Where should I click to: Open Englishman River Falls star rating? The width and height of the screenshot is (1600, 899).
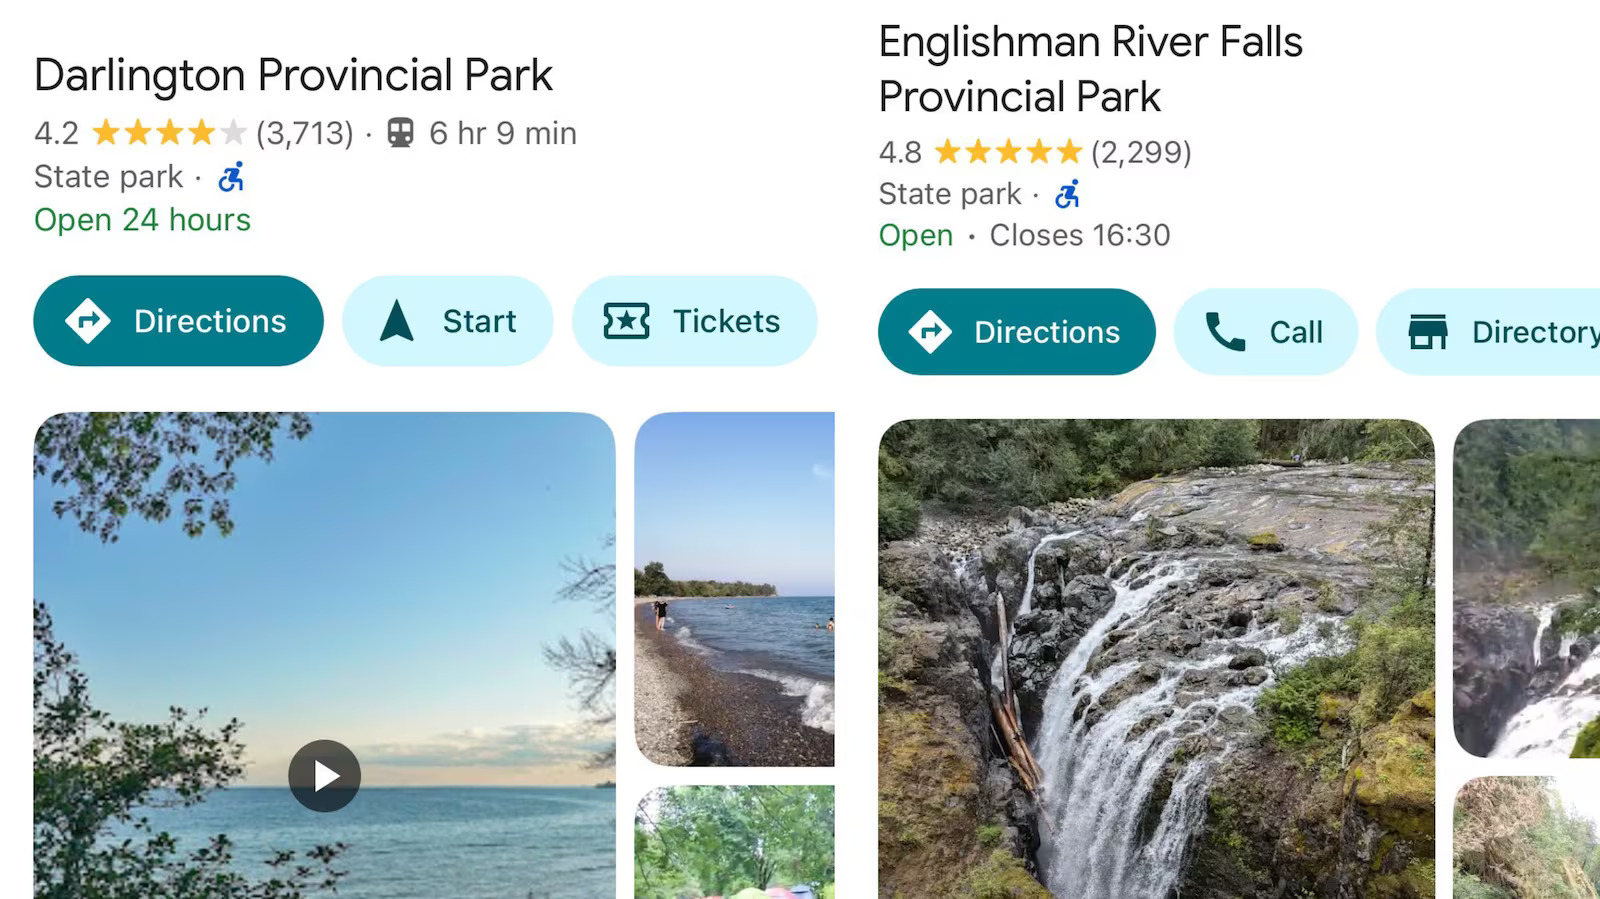pos(1008,152)
